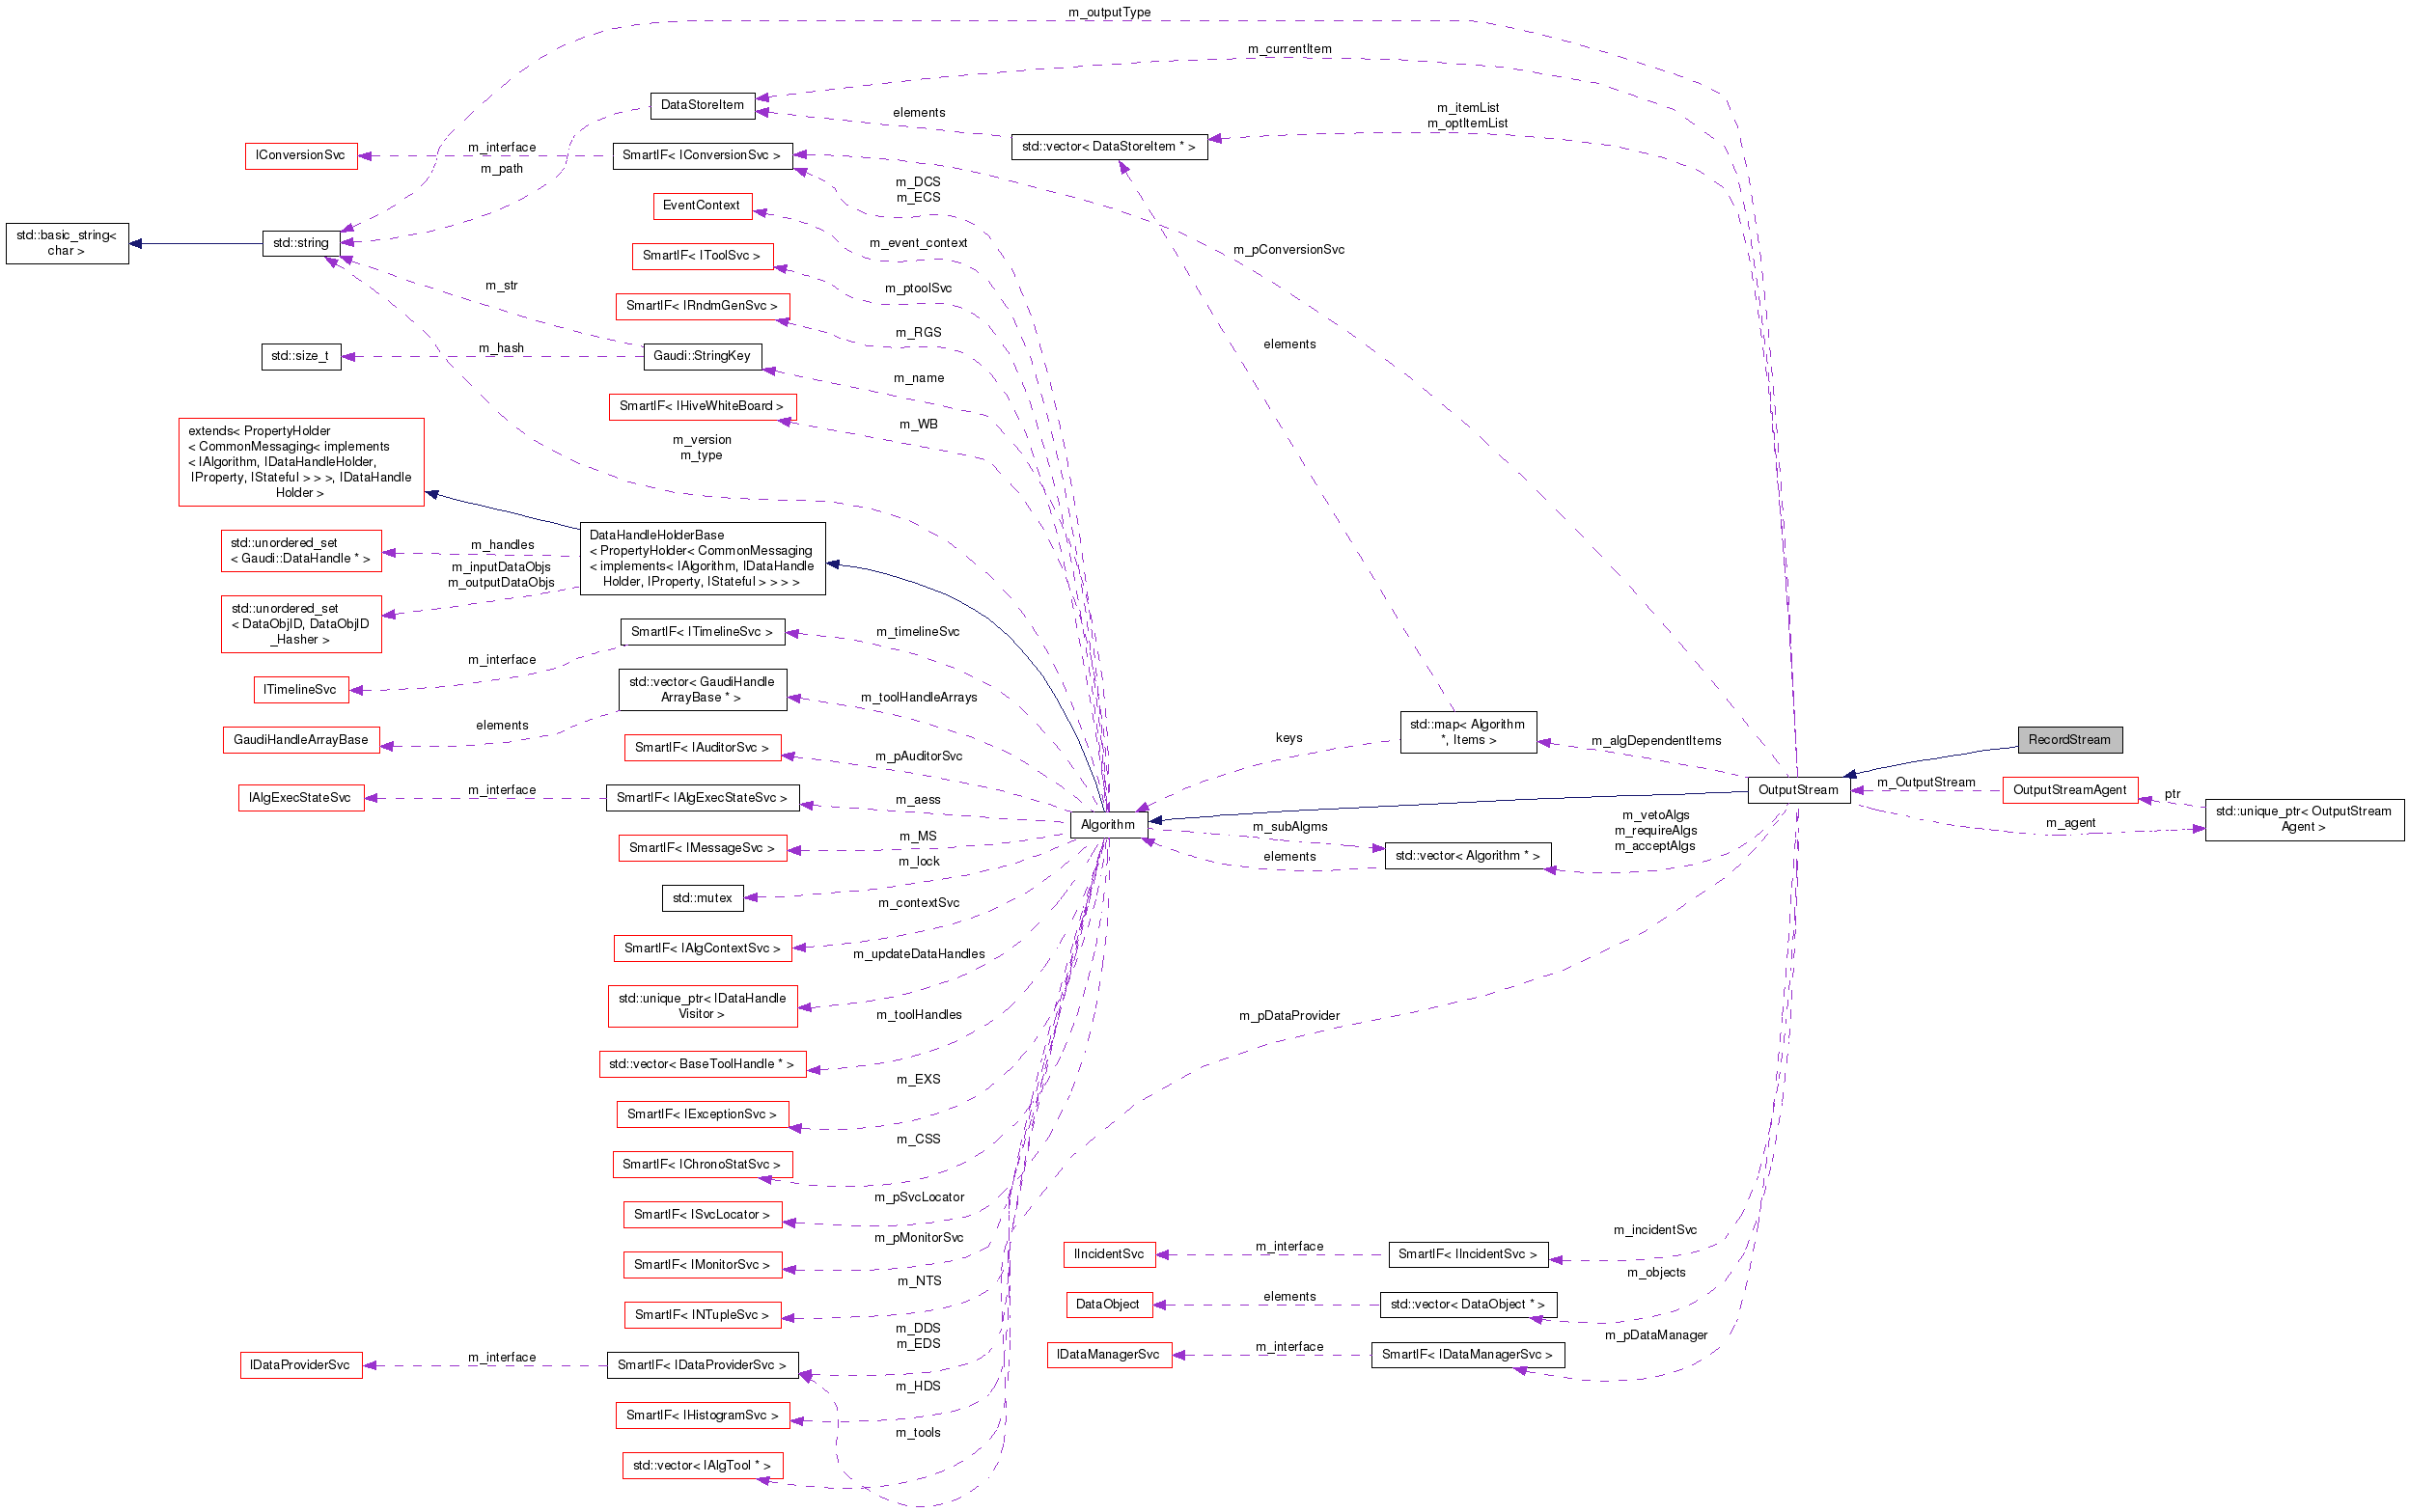Select the IAlgExecStateSvc node
This screenshot has width=2409, height=1512.
pos(300,797)
